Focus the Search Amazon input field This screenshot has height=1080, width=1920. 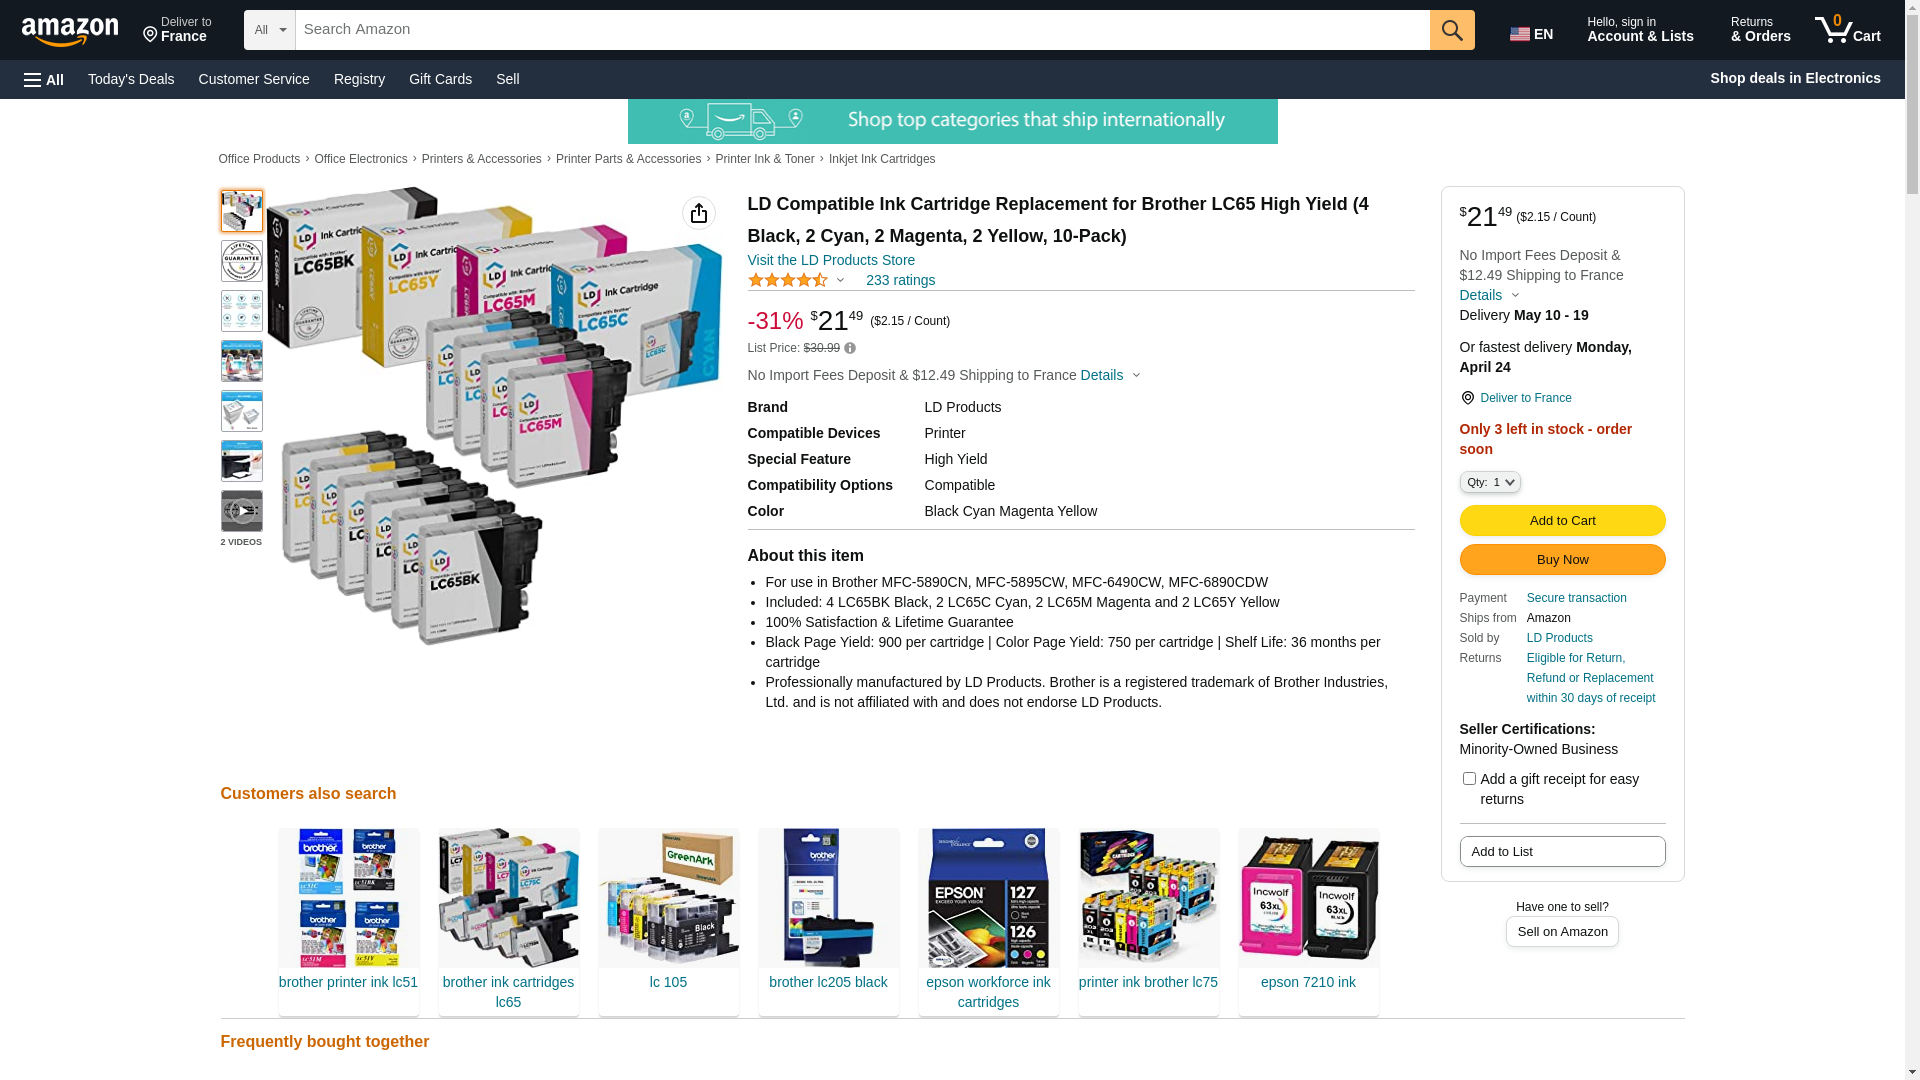coord(862,30)
